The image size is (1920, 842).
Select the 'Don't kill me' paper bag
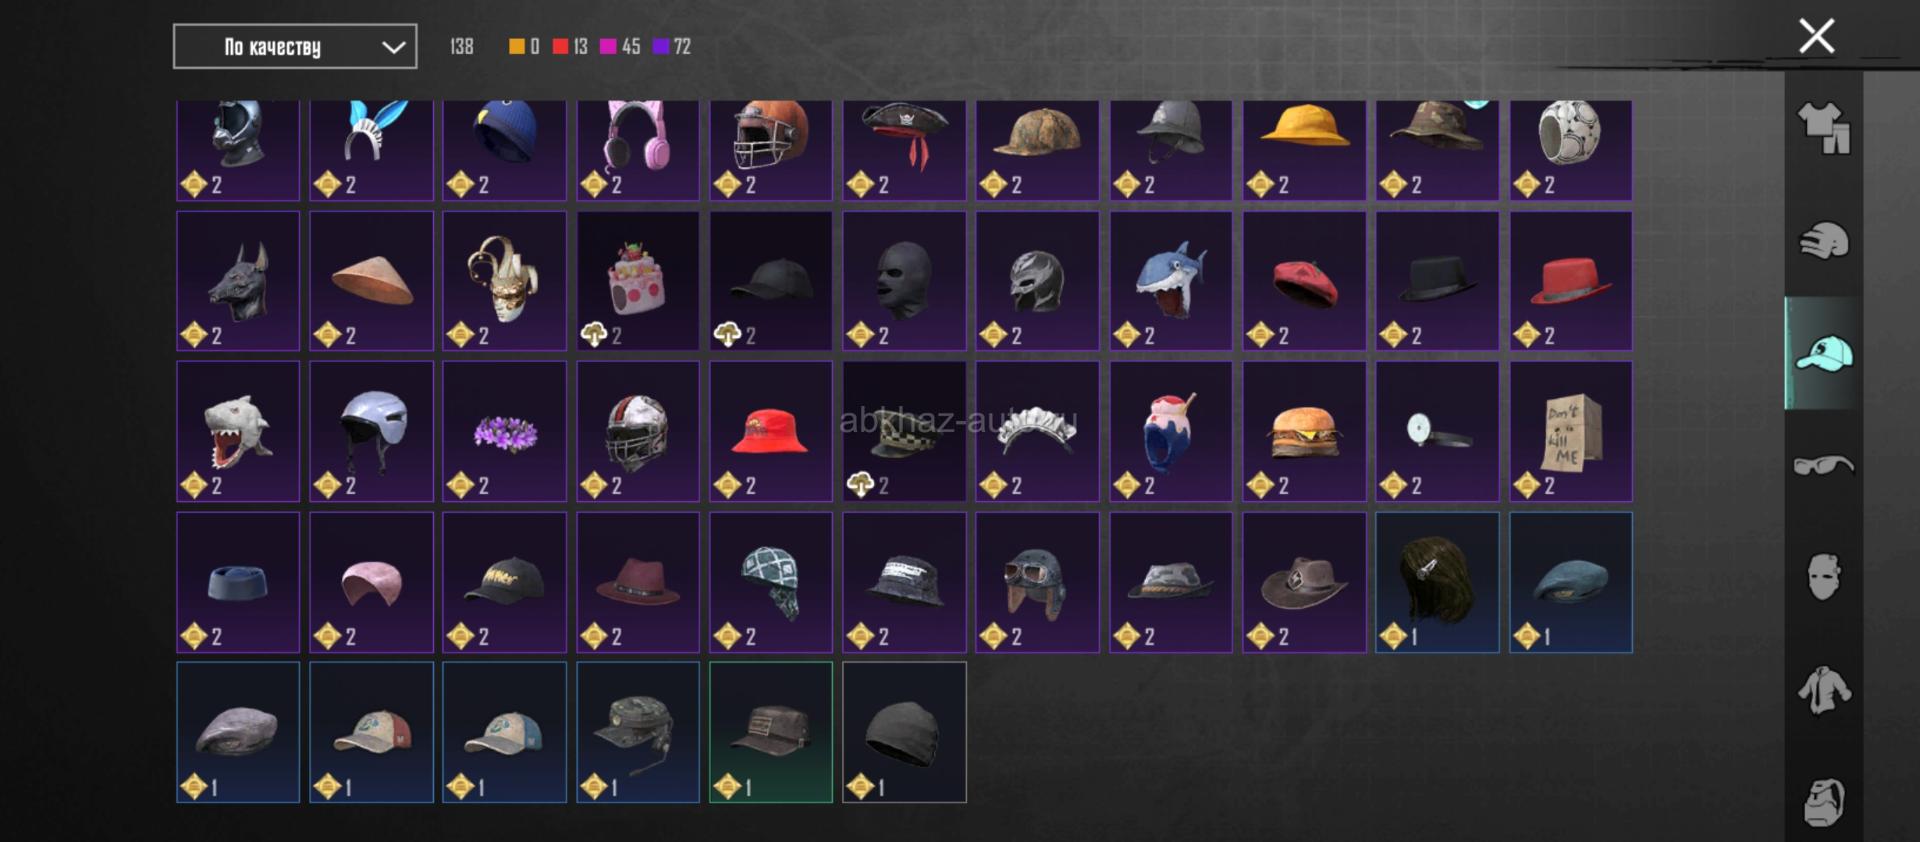[1571, 431]
